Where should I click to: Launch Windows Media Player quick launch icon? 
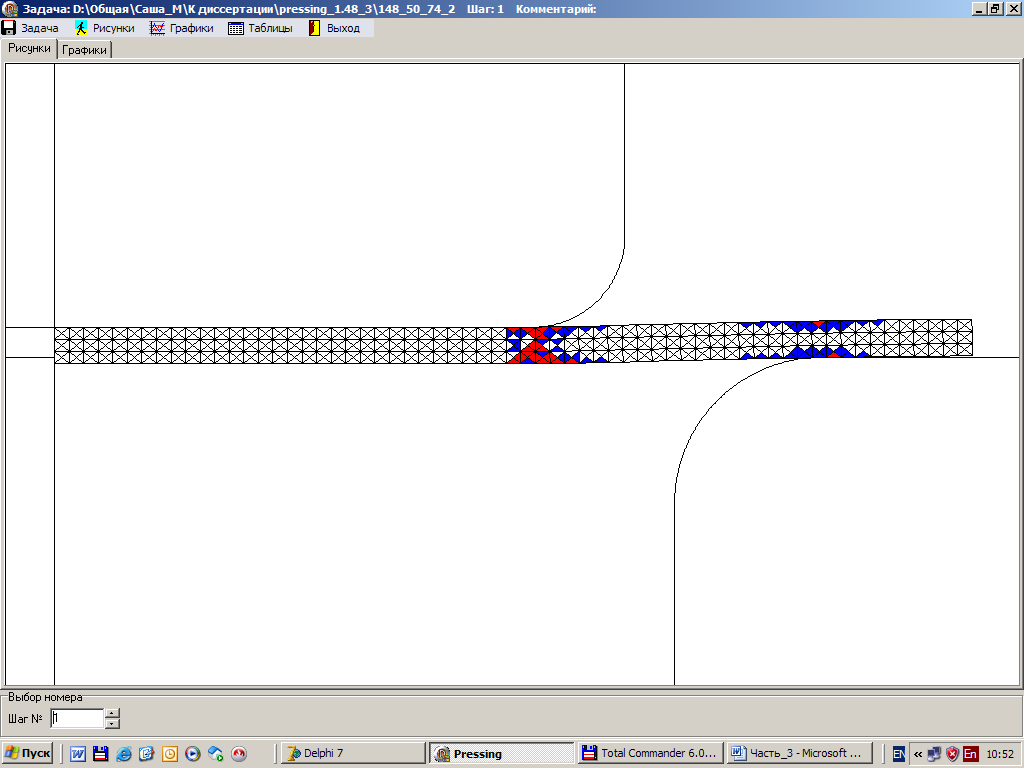click(x=193, y=754)
